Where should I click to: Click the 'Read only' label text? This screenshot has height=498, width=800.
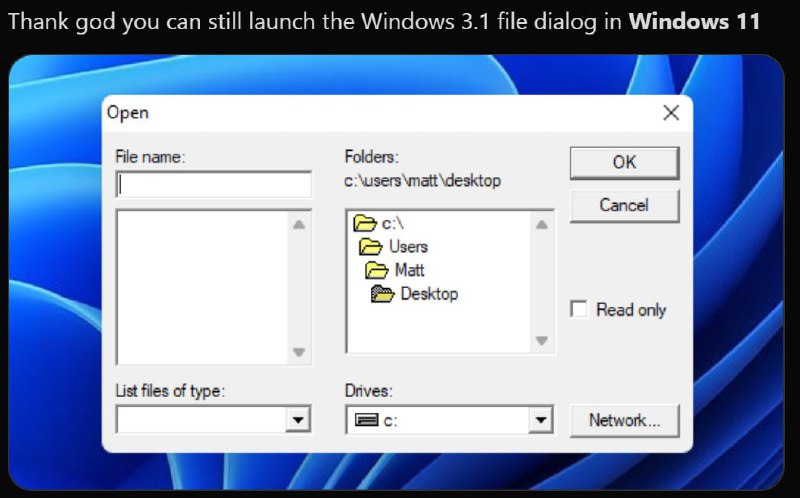point(631,310)
